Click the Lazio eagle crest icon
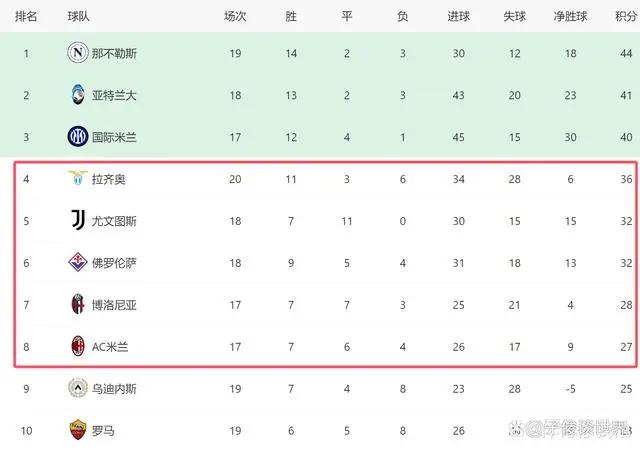 pyautogui.click(x=77, y=179)
